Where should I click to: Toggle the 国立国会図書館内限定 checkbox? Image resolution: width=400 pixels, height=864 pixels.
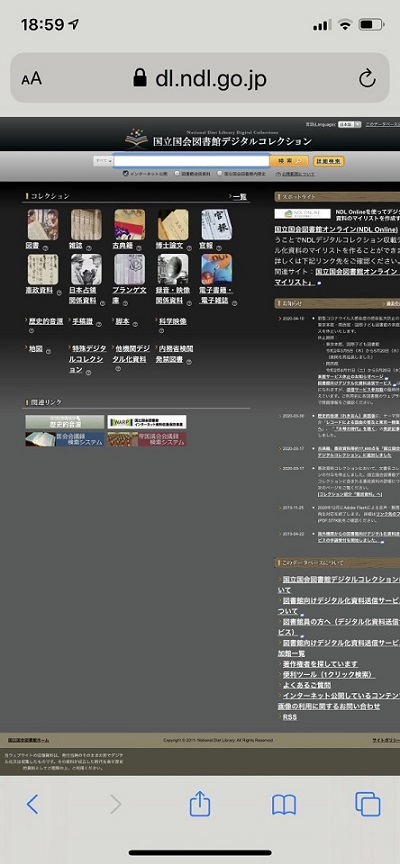pos(220,173)
